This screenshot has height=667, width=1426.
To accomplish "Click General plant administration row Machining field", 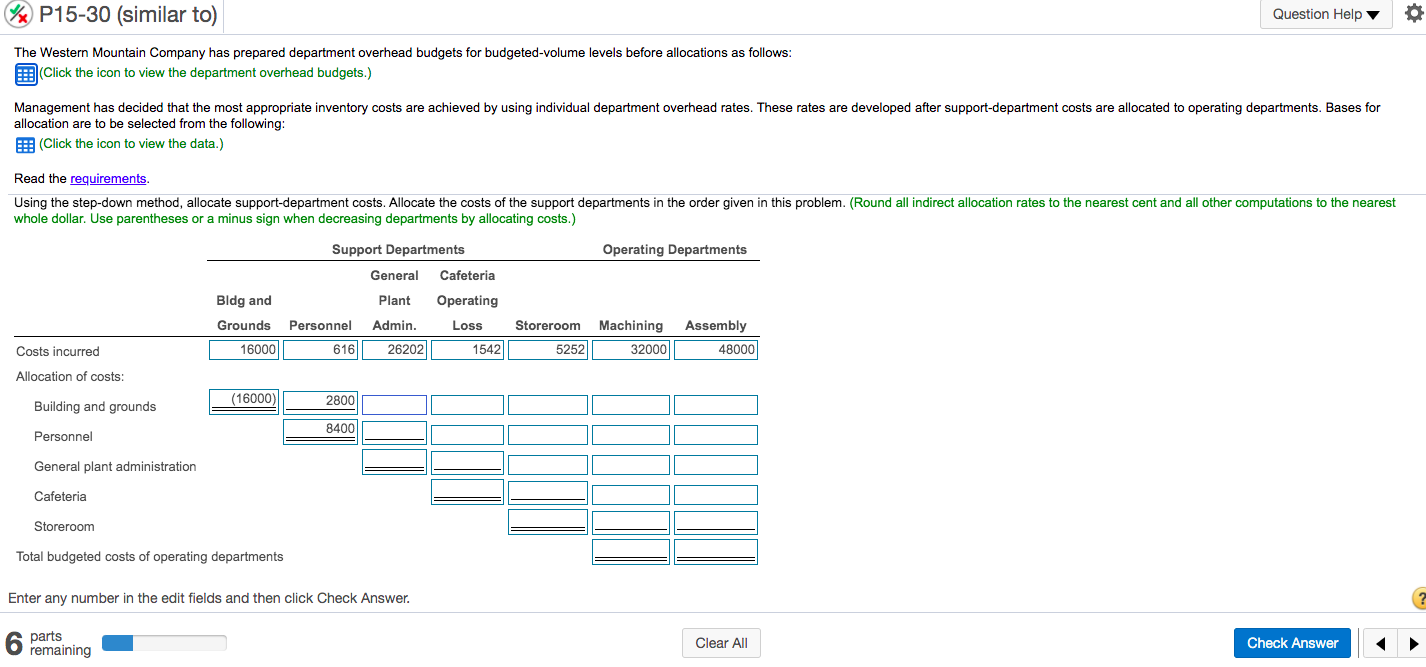I will [631, 465].
